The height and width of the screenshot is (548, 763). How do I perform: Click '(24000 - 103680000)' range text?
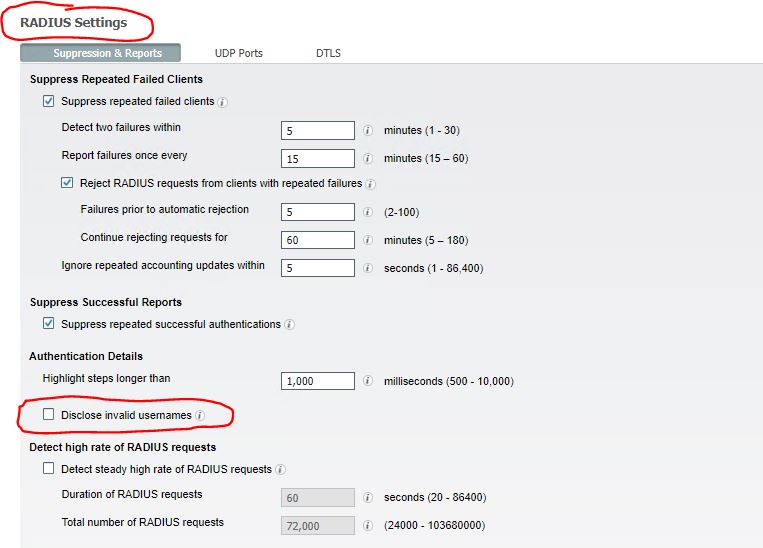pos(435,526)
